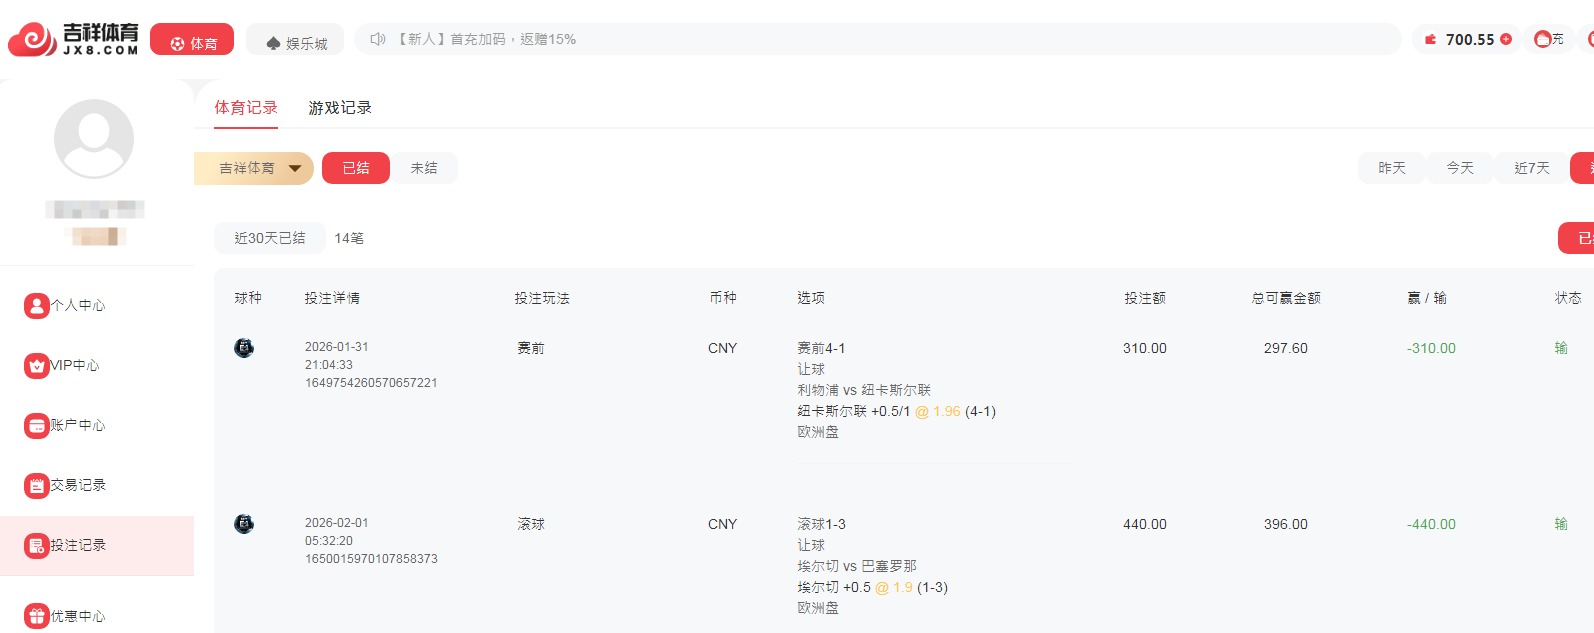Screen dimensions: 1594x633
Task: Click the red plus beside balance 700.55
Action: (1505, 38)
